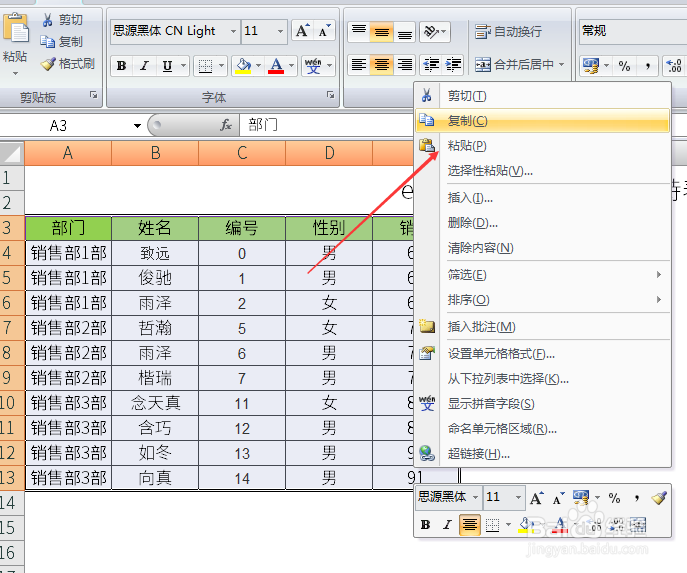Click the phonetic guide (wén) icon in ribbon
687x573 pixels.
point(313,66)
